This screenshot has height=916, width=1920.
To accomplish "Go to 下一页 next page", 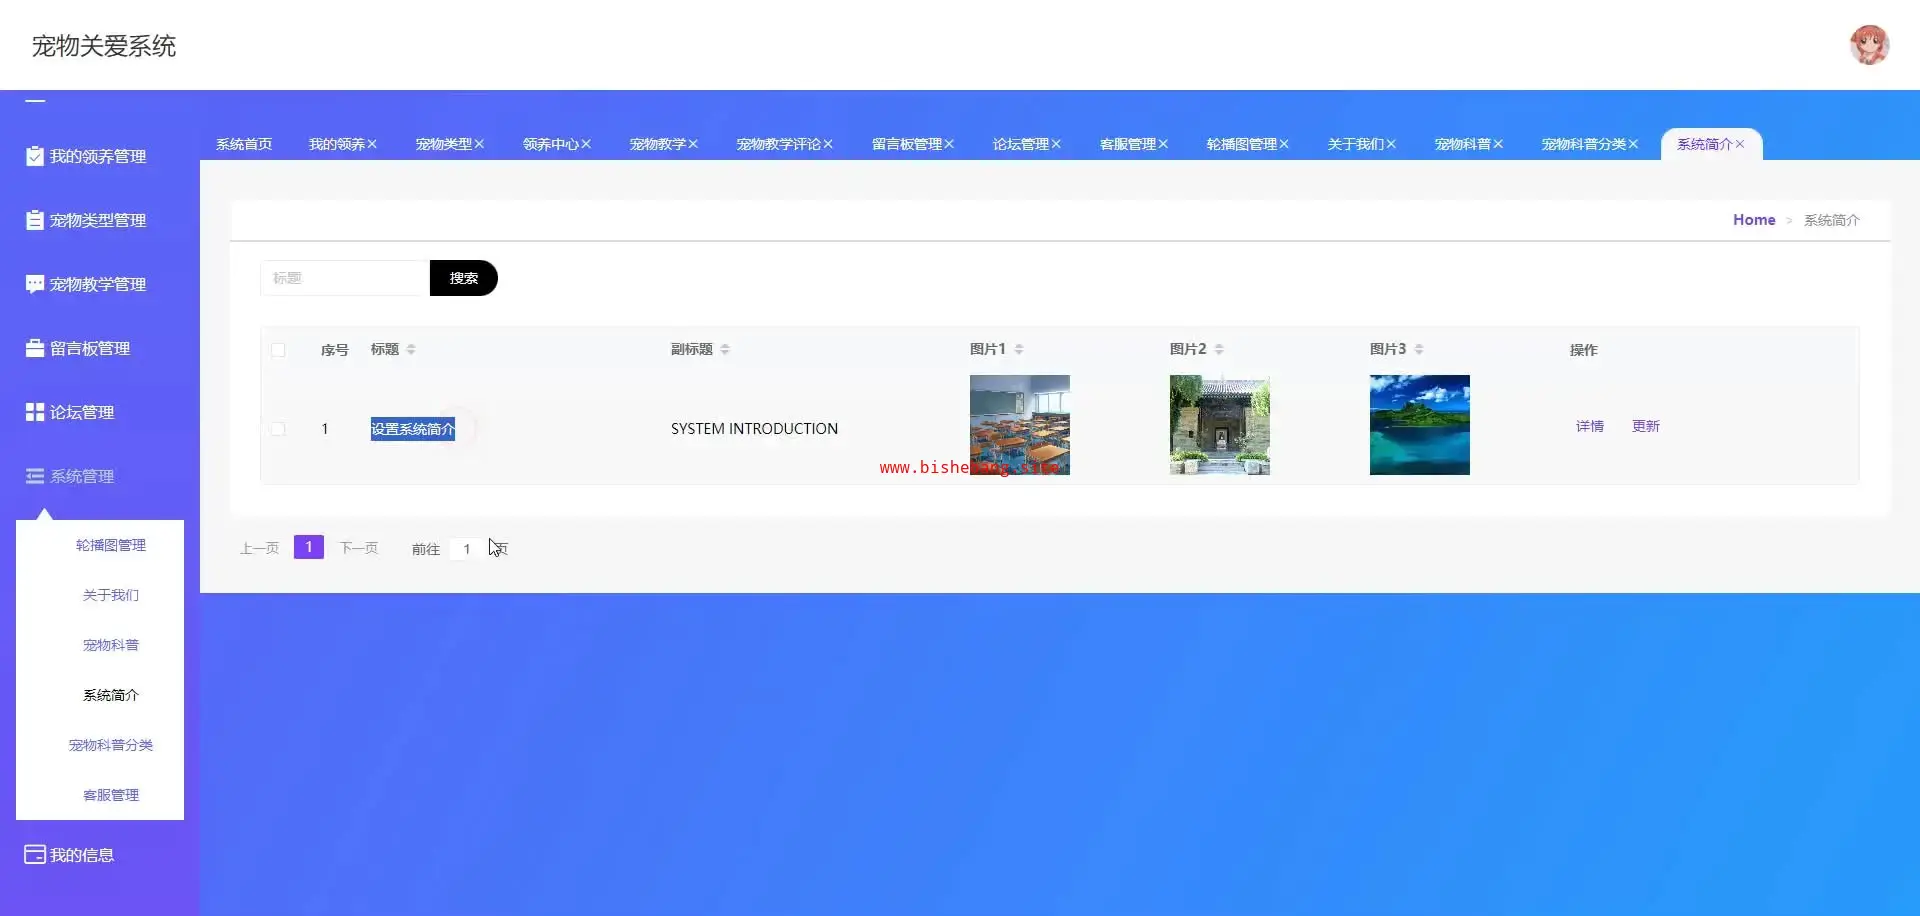I will tap(359, 548).
